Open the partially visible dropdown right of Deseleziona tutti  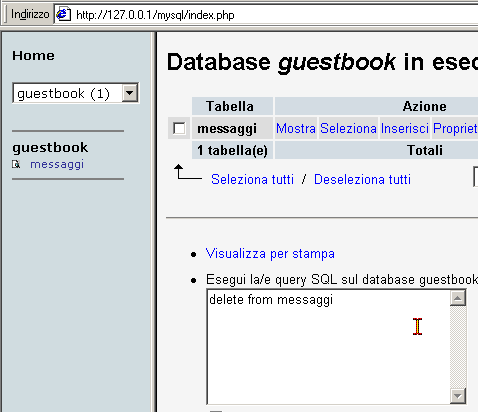[x=475, y=177]
